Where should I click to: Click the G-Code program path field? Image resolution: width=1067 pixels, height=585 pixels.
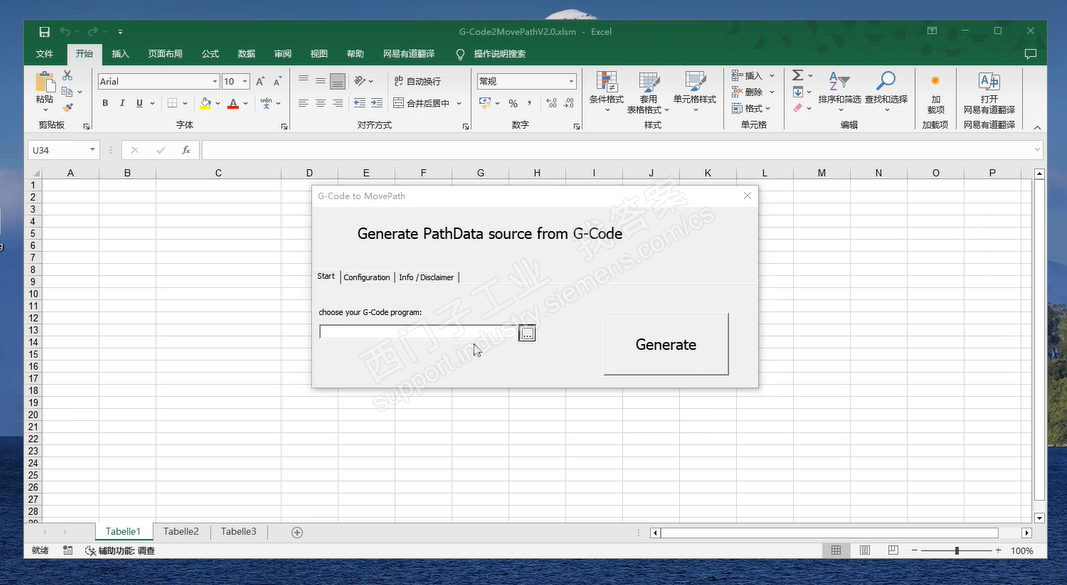click(x=418, y=332)
